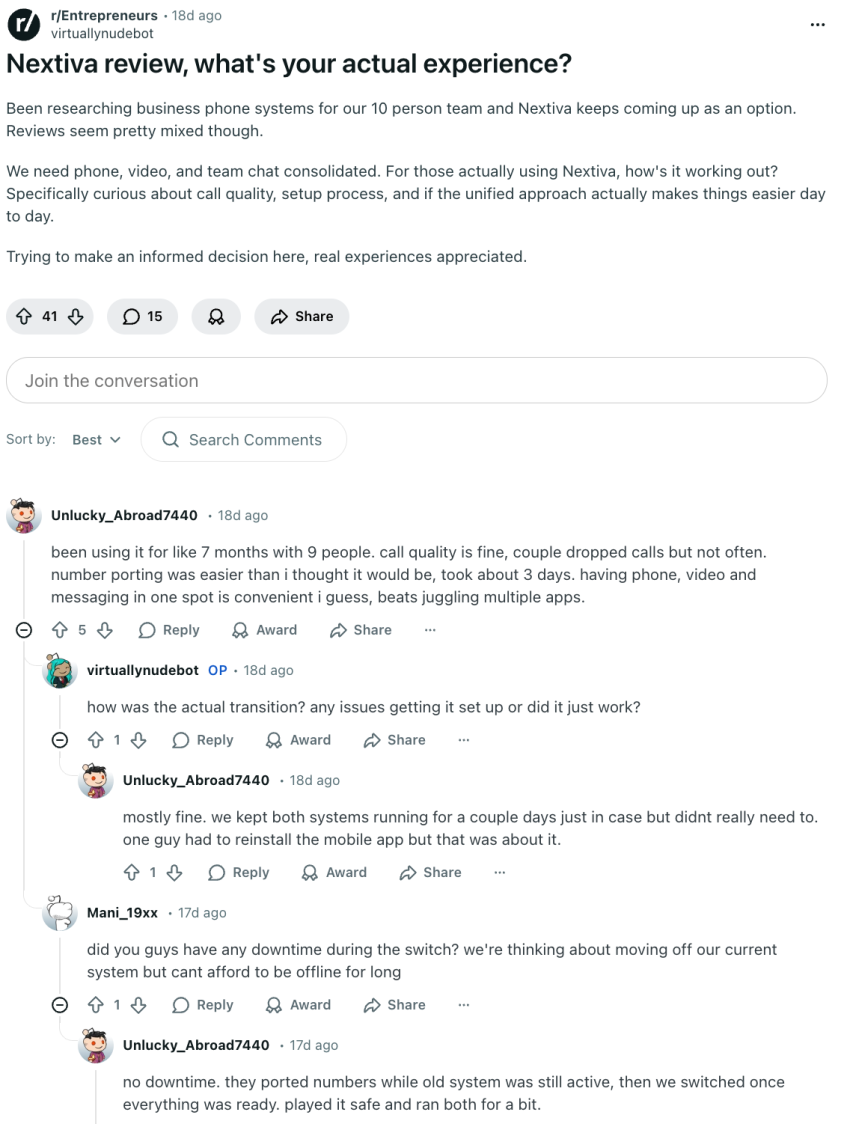Screen dimensions: 850x1124
Task: Click the Join the conversation field
Action: coord(417,380)
